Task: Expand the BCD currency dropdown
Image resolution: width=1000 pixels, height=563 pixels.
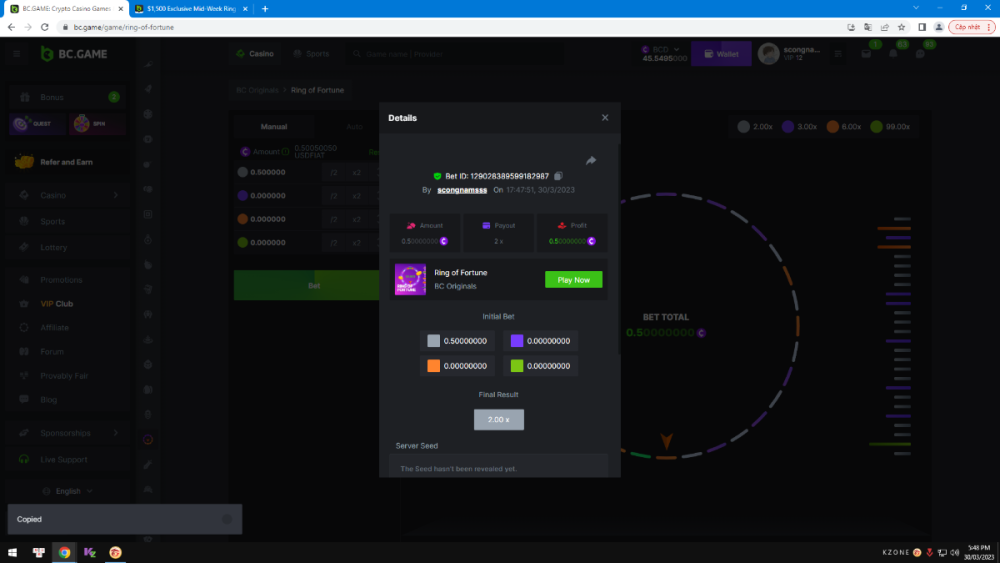Action: [x=676, y=49]
